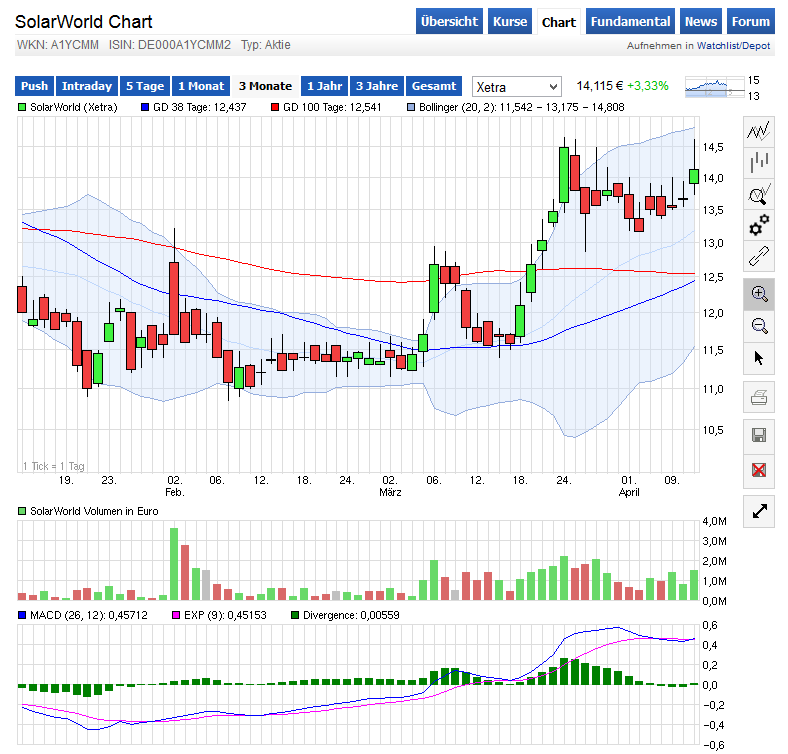Click green SolarWorld (Xetra) legend swatch
Viewport: 788px width, 754px height.
22,107
